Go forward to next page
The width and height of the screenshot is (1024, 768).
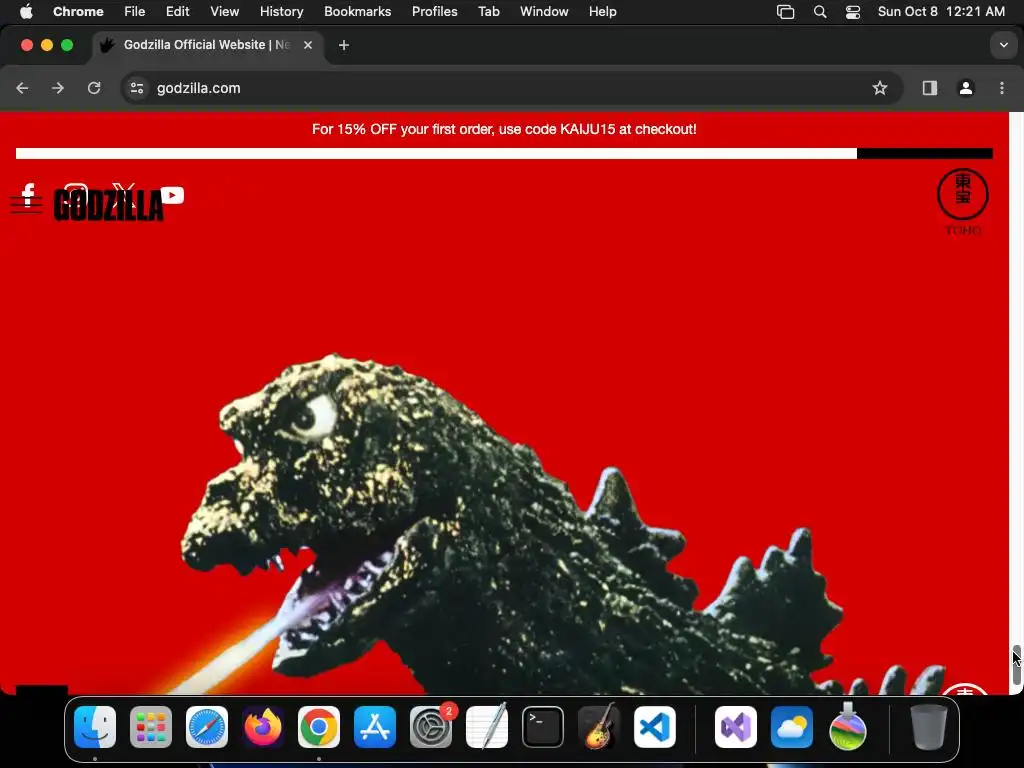pos(58,88)
